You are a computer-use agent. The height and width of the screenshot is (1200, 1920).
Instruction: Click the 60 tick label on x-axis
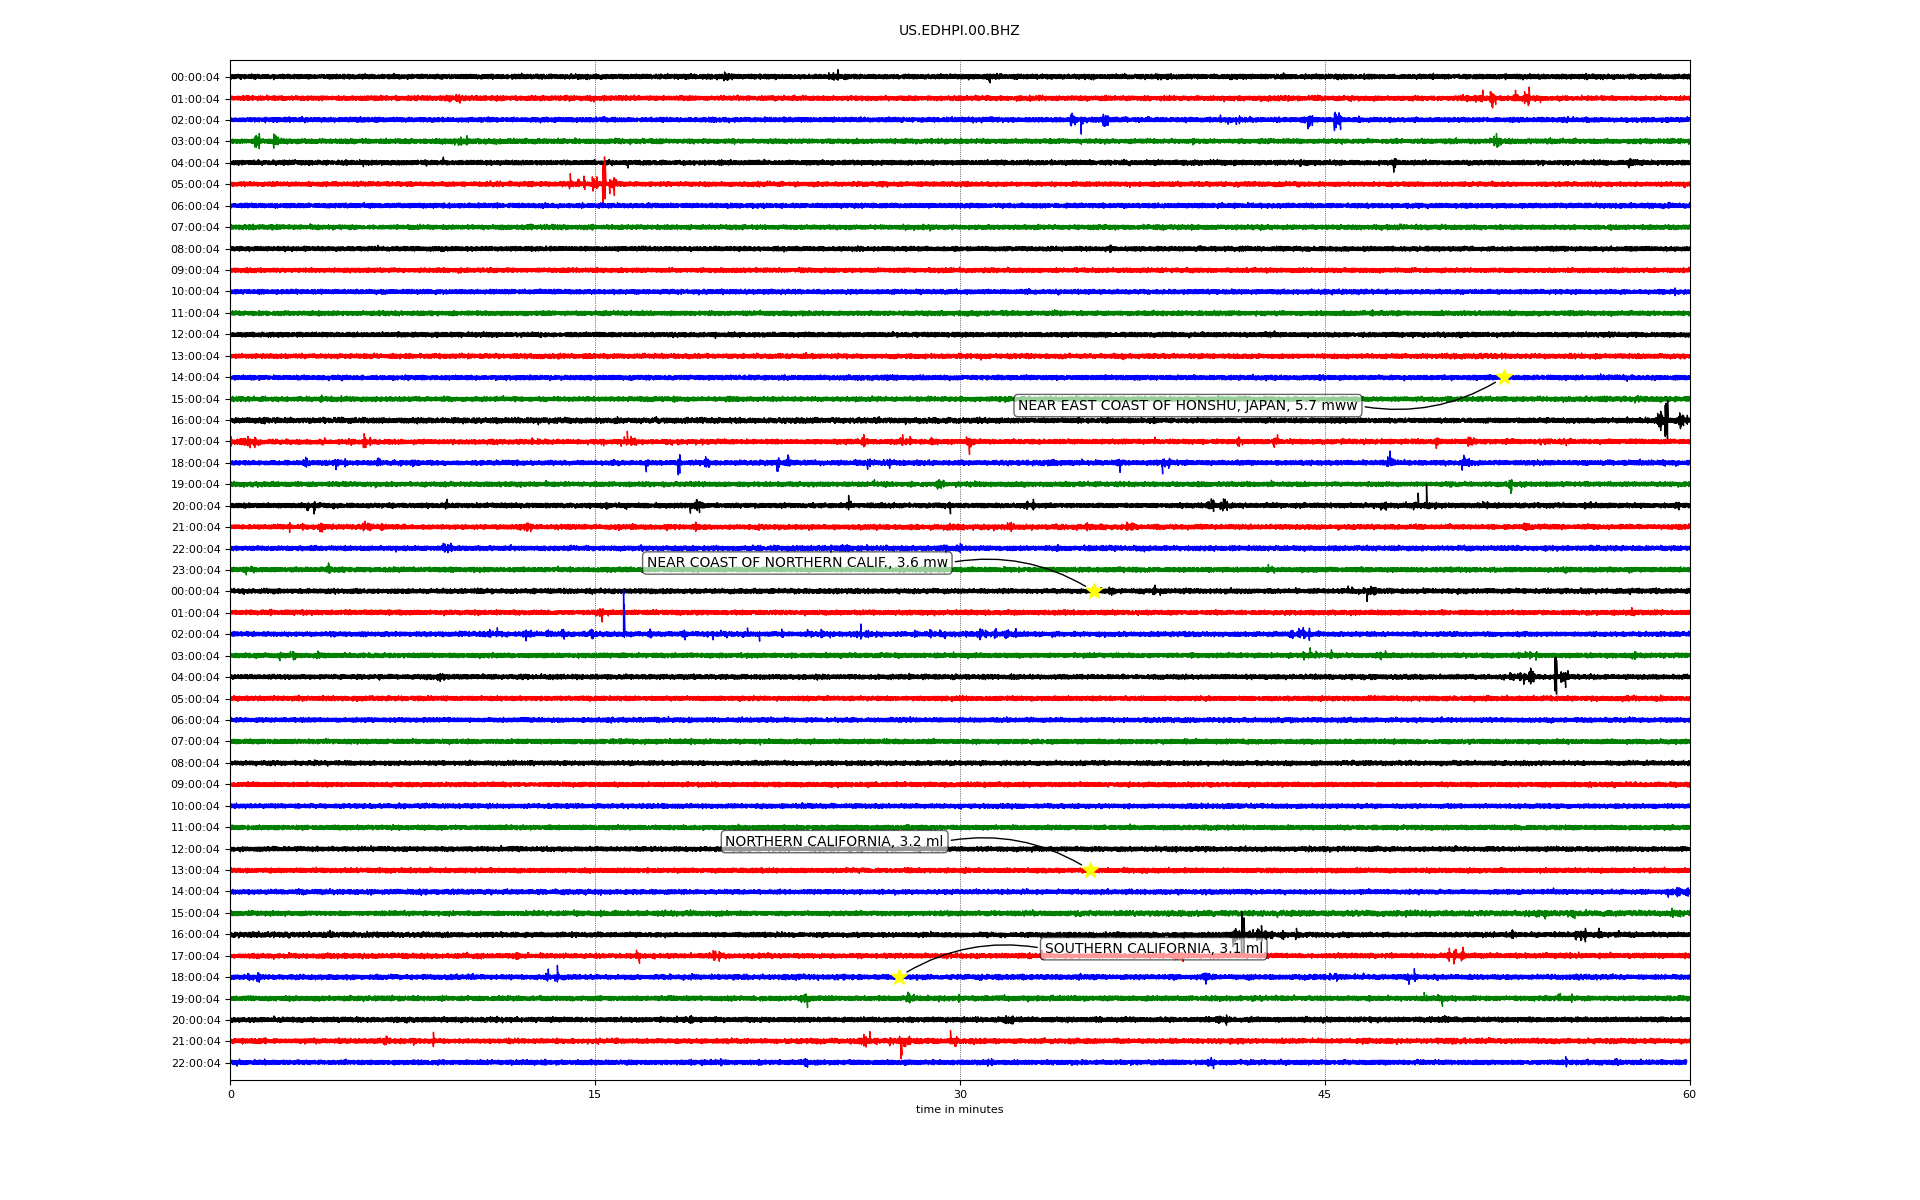1689,1094
